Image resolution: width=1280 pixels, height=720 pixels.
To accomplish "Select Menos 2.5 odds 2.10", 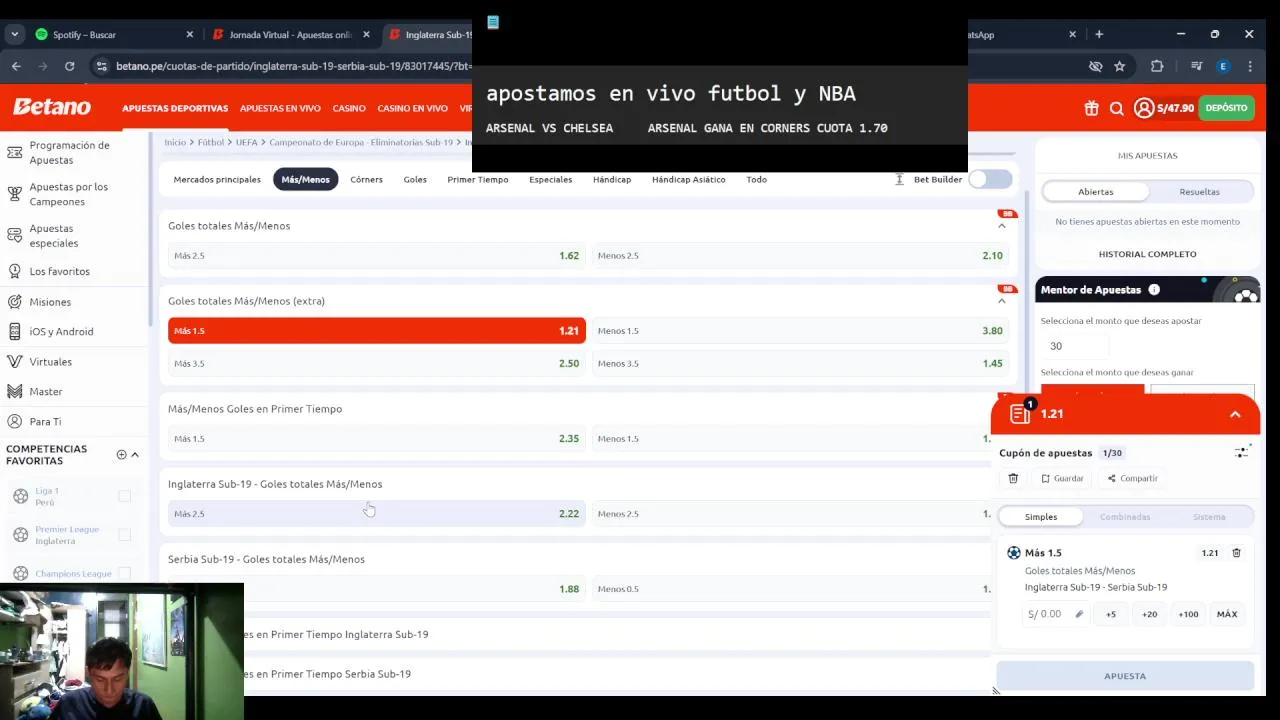I will click(800, 255).
